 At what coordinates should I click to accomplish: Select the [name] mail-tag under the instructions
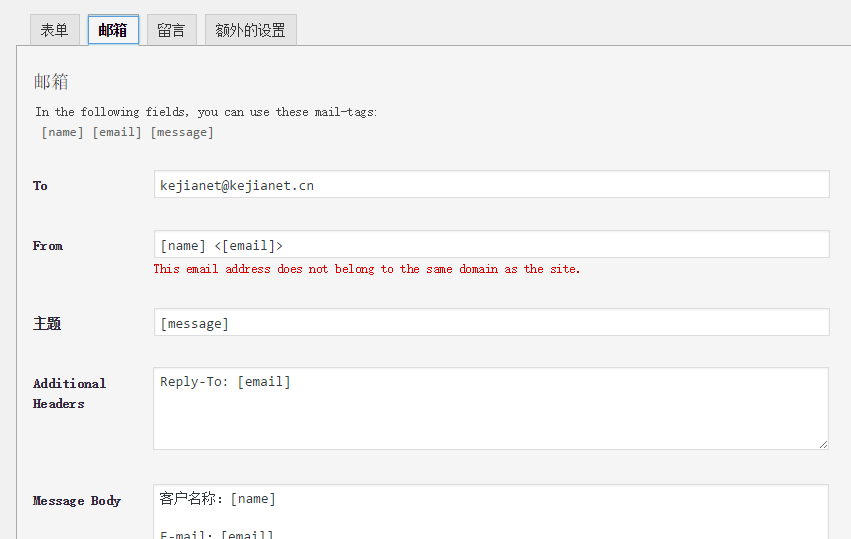coord(63,132)
